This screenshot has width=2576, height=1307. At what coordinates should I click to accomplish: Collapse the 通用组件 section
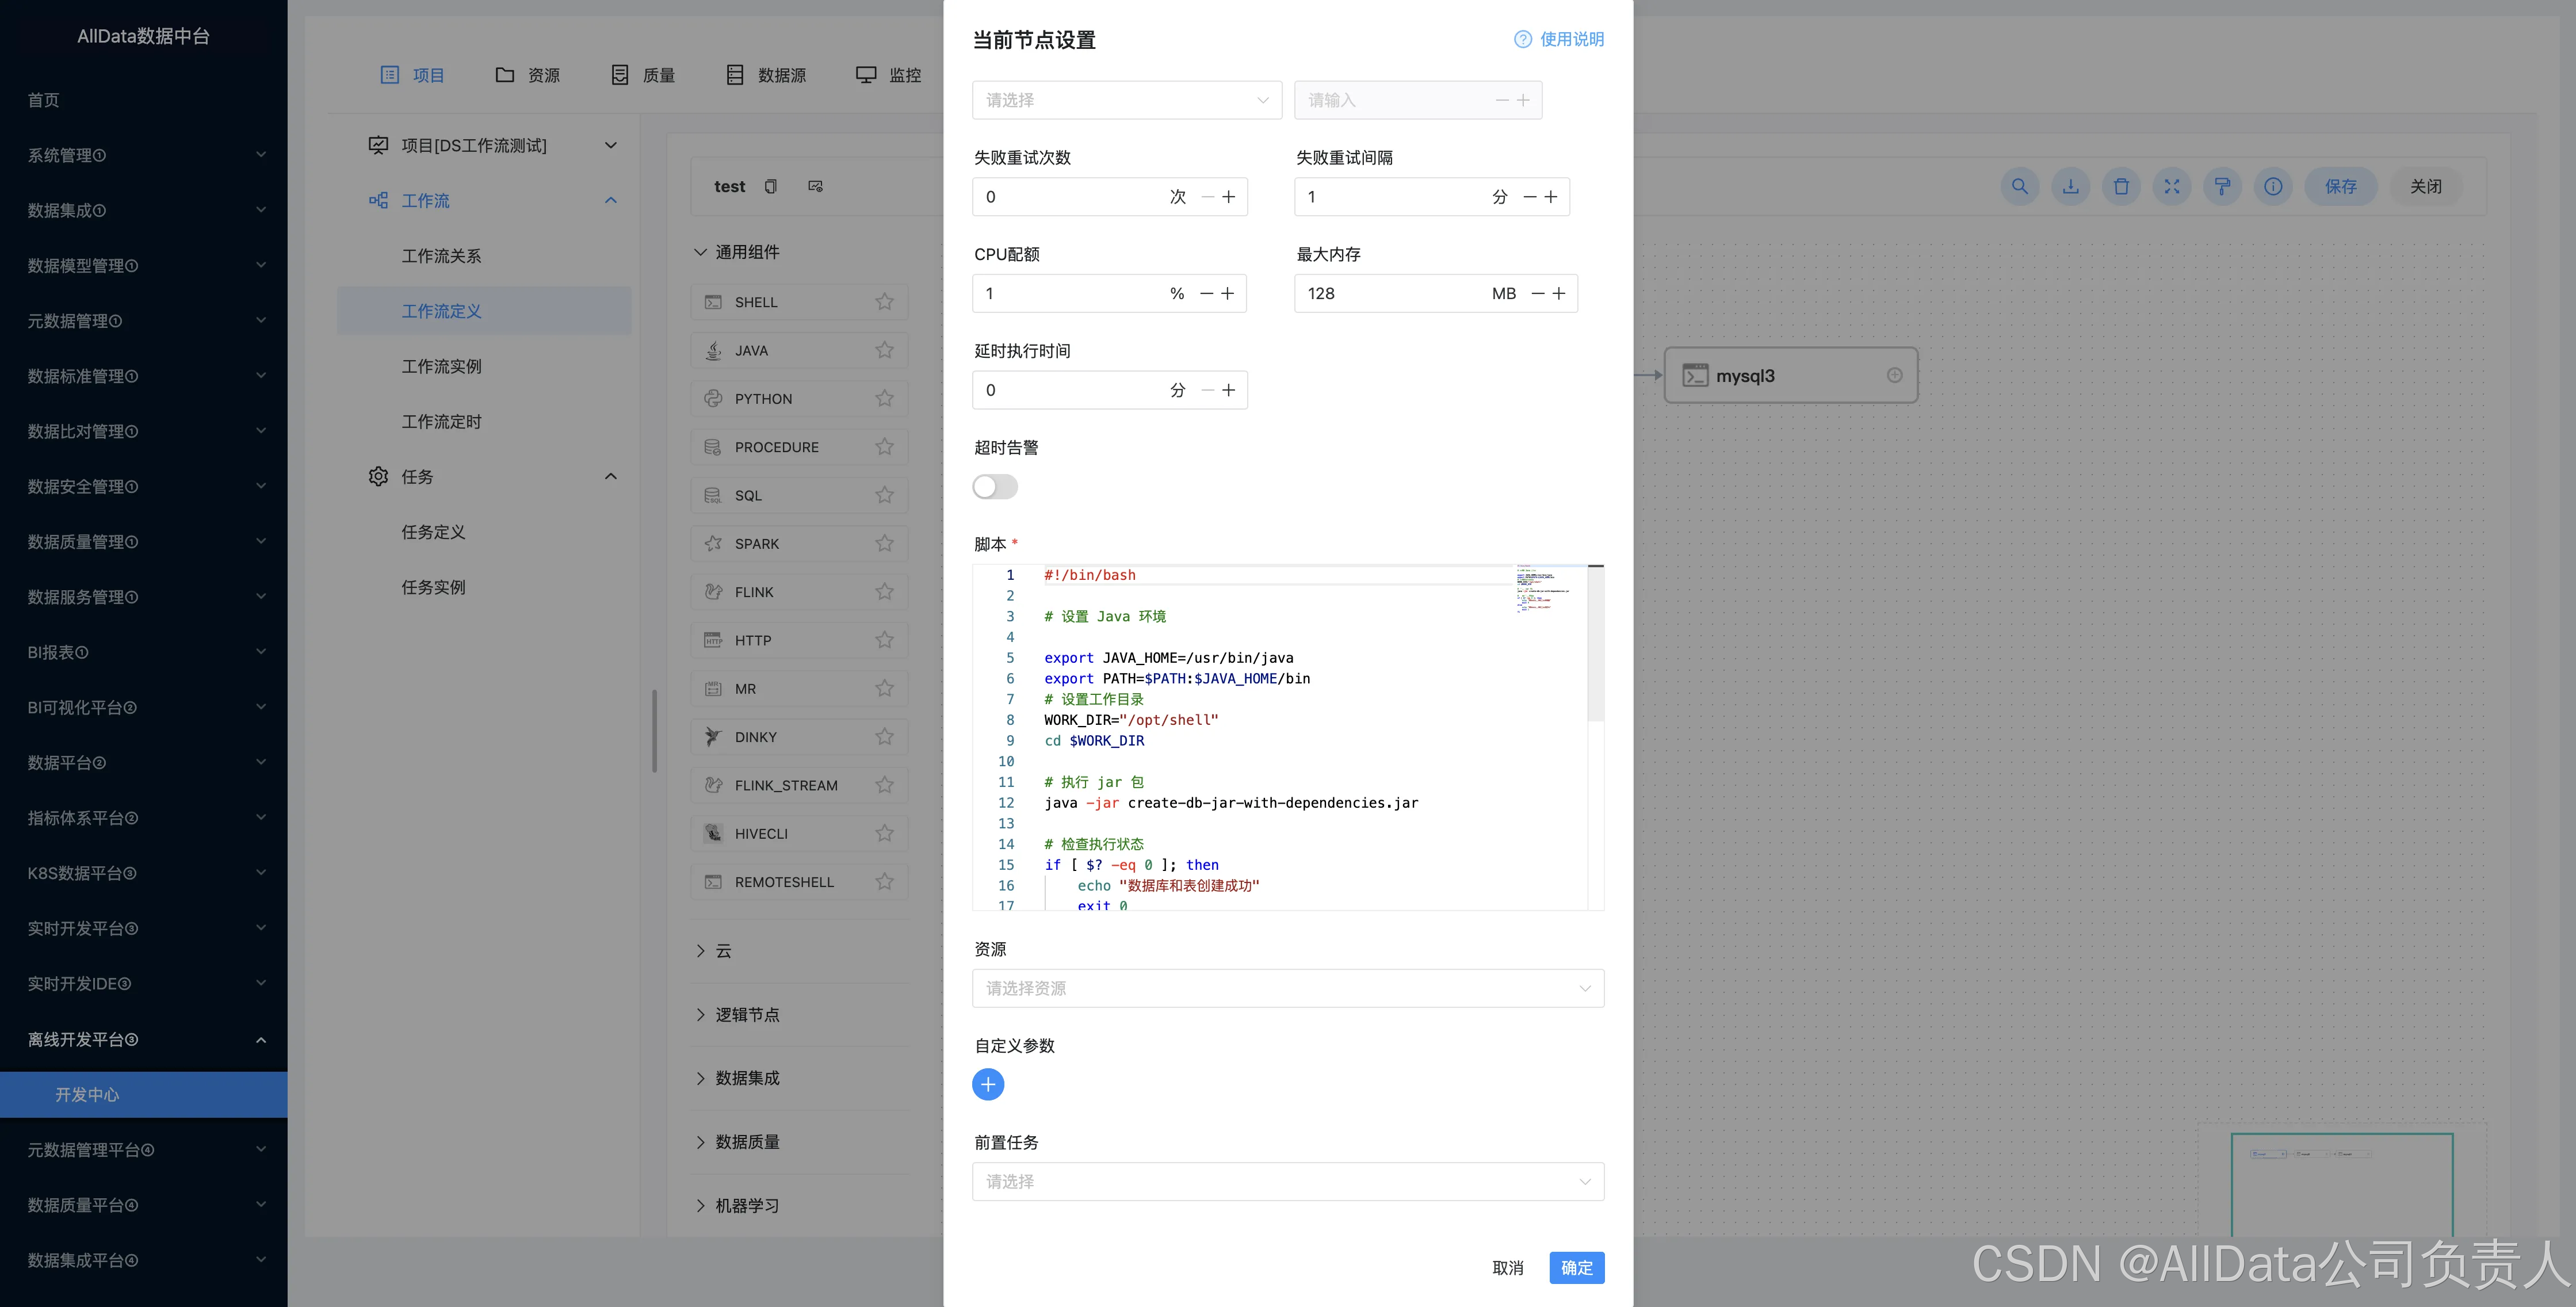700,252
